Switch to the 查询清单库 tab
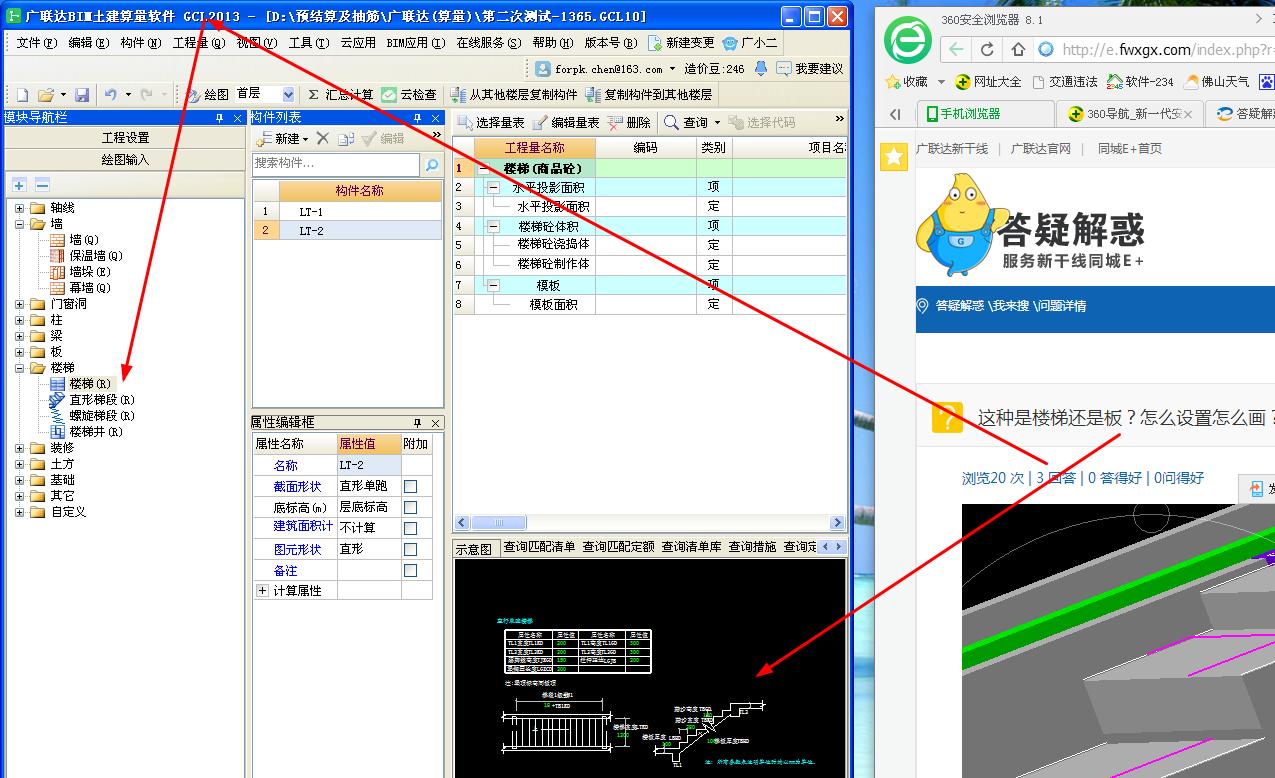This screenshot has width=1275, height=778. 692,547
